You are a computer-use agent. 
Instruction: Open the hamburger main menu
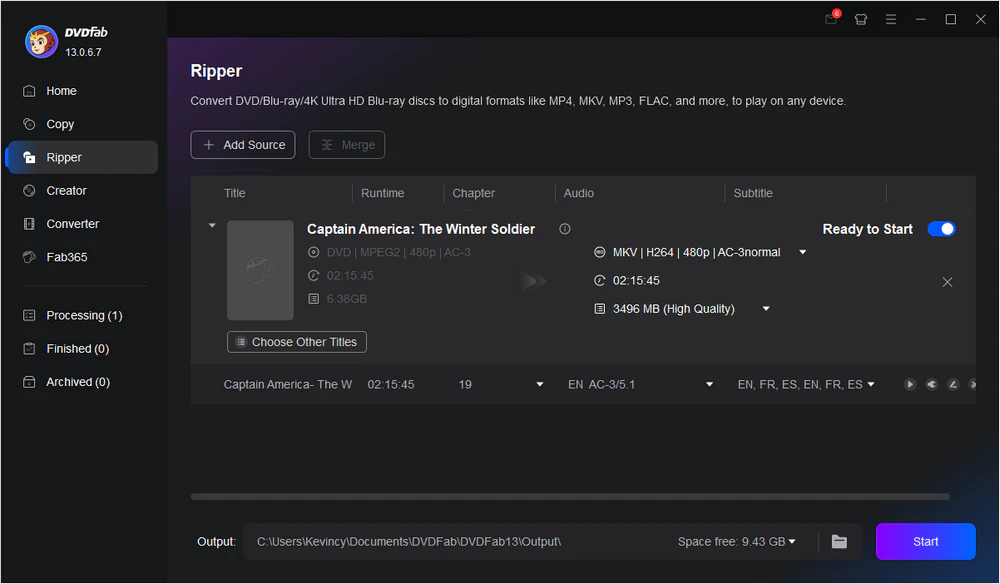pyautogui.click(x=891, y=19)
